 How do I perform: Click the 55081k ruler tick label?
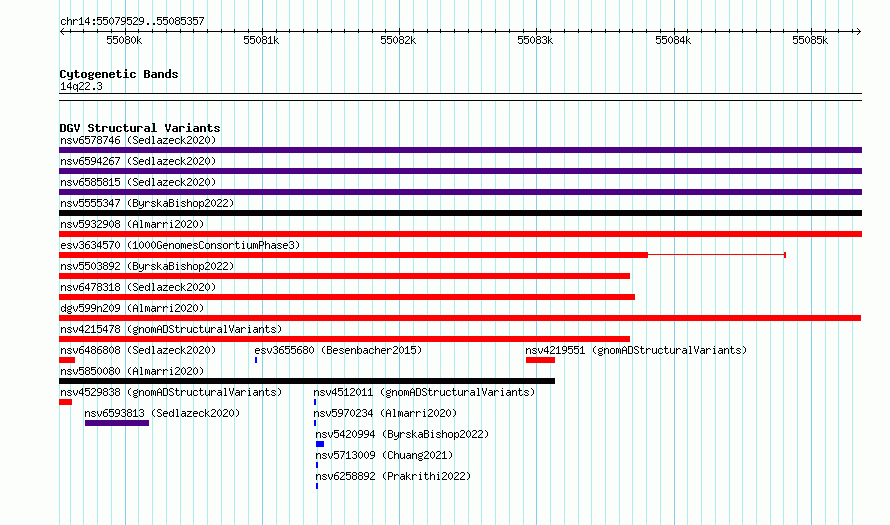click(261, 40)
